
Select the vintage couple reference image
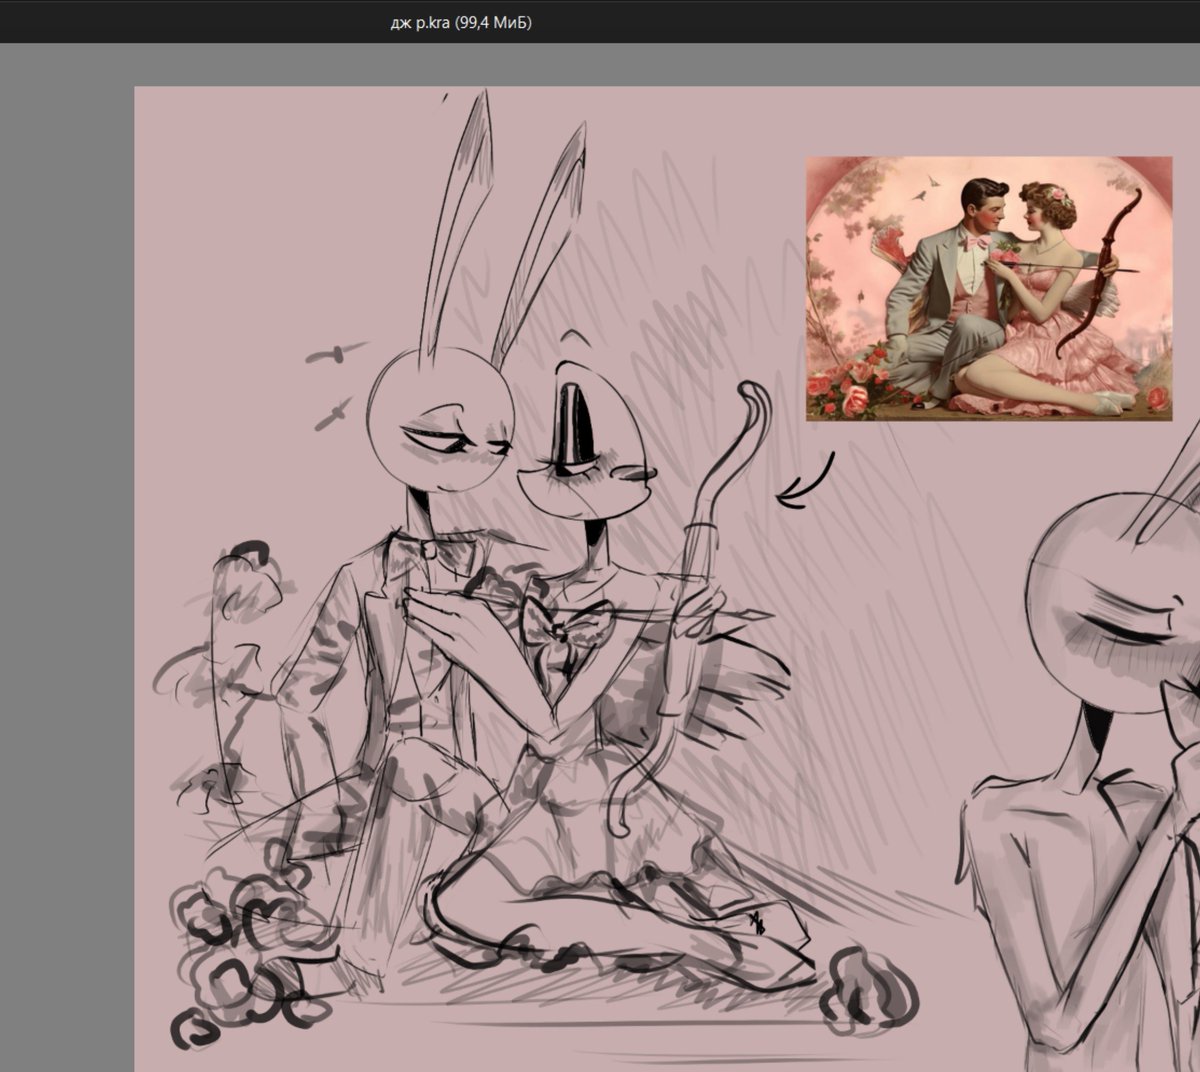point(989,288)
